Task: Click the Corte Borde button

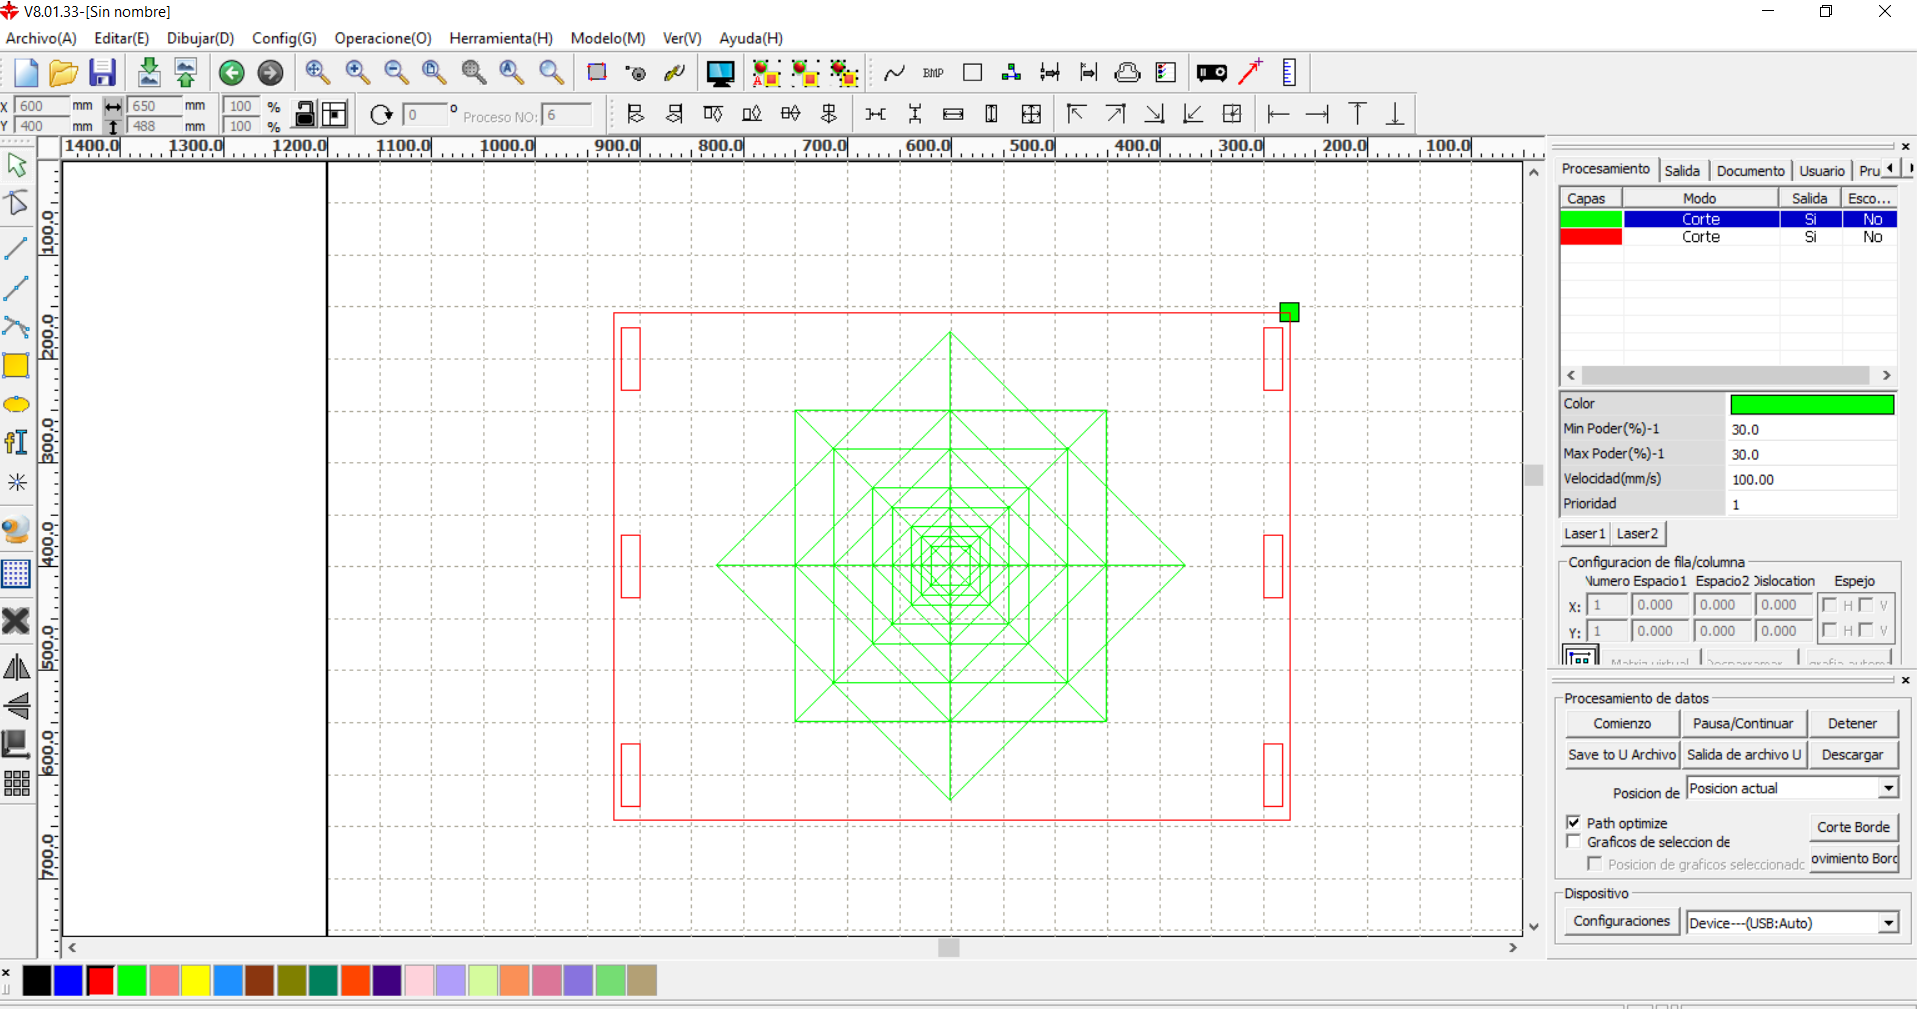Action: (1853, 827)
